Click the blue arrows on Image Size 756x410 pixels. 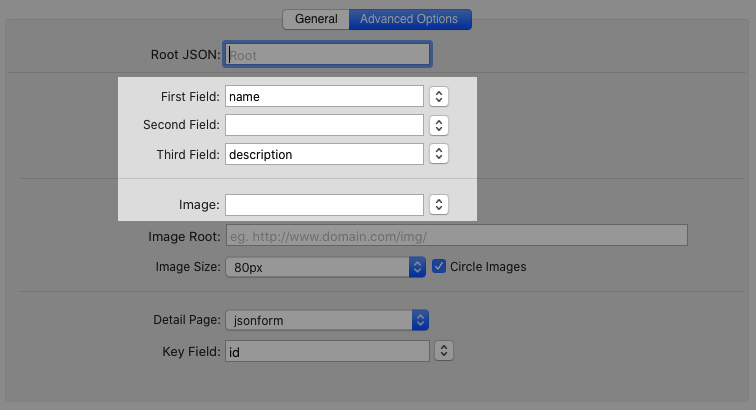click(418, 267)
